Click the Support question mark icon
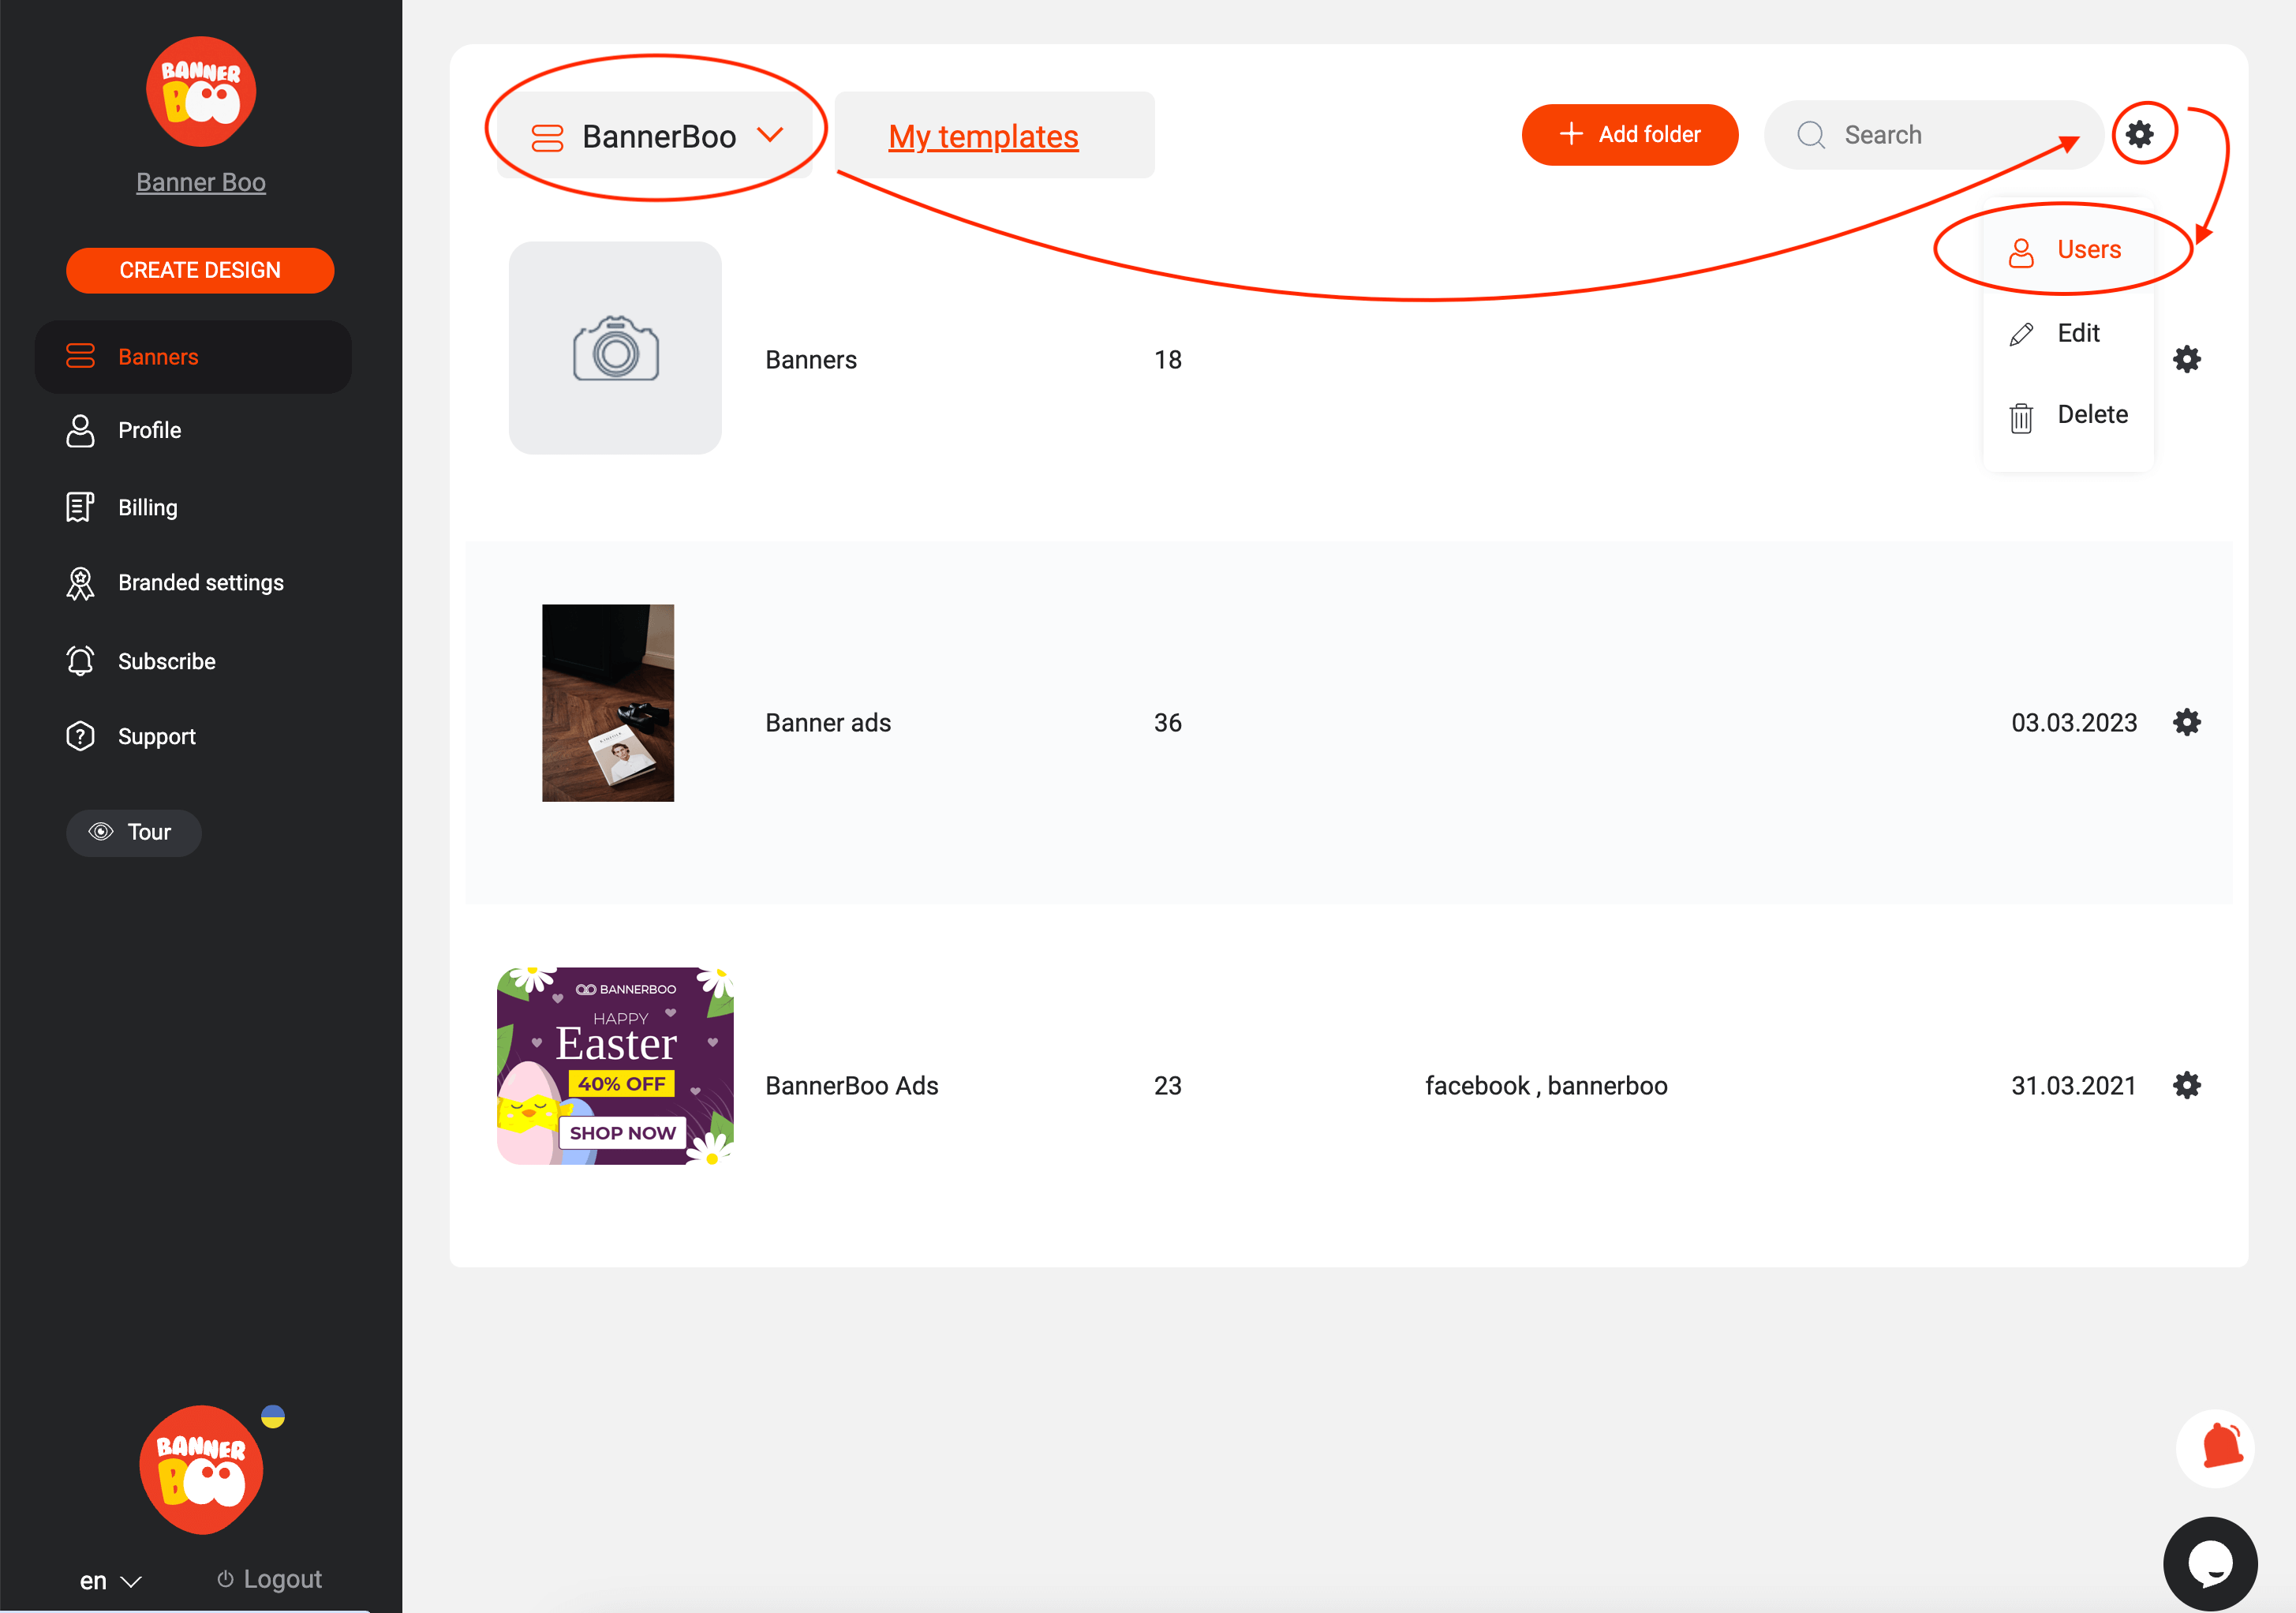 (80, 736)
